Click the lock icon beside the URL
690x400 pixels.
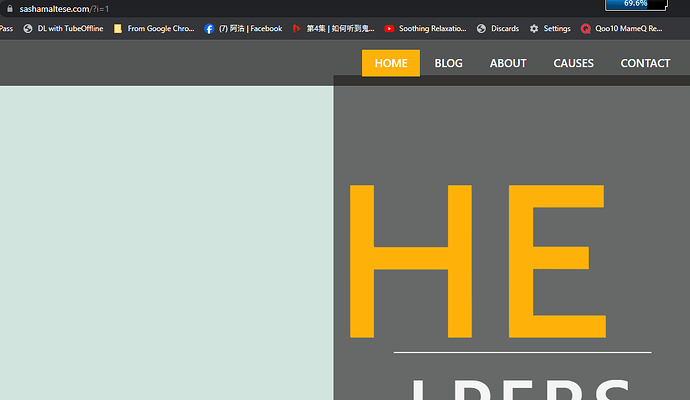coord(9,8)
